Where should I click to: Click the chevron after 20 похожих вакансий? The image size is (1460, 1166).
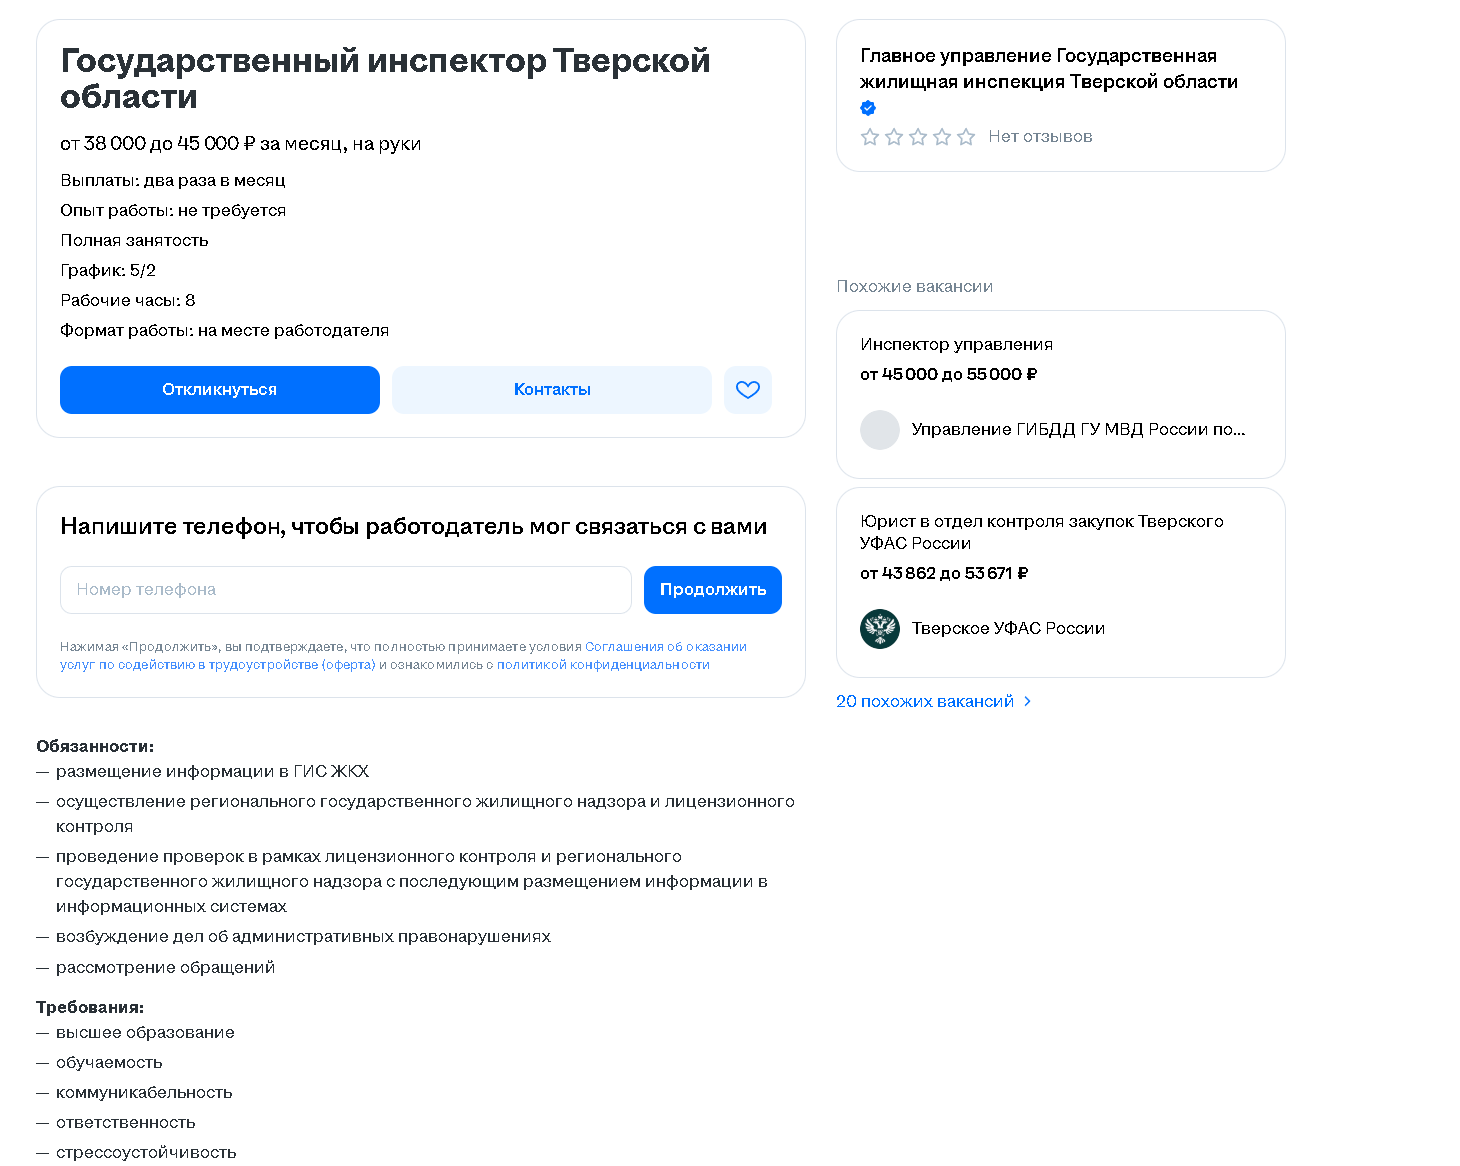tap(1028, 702)
